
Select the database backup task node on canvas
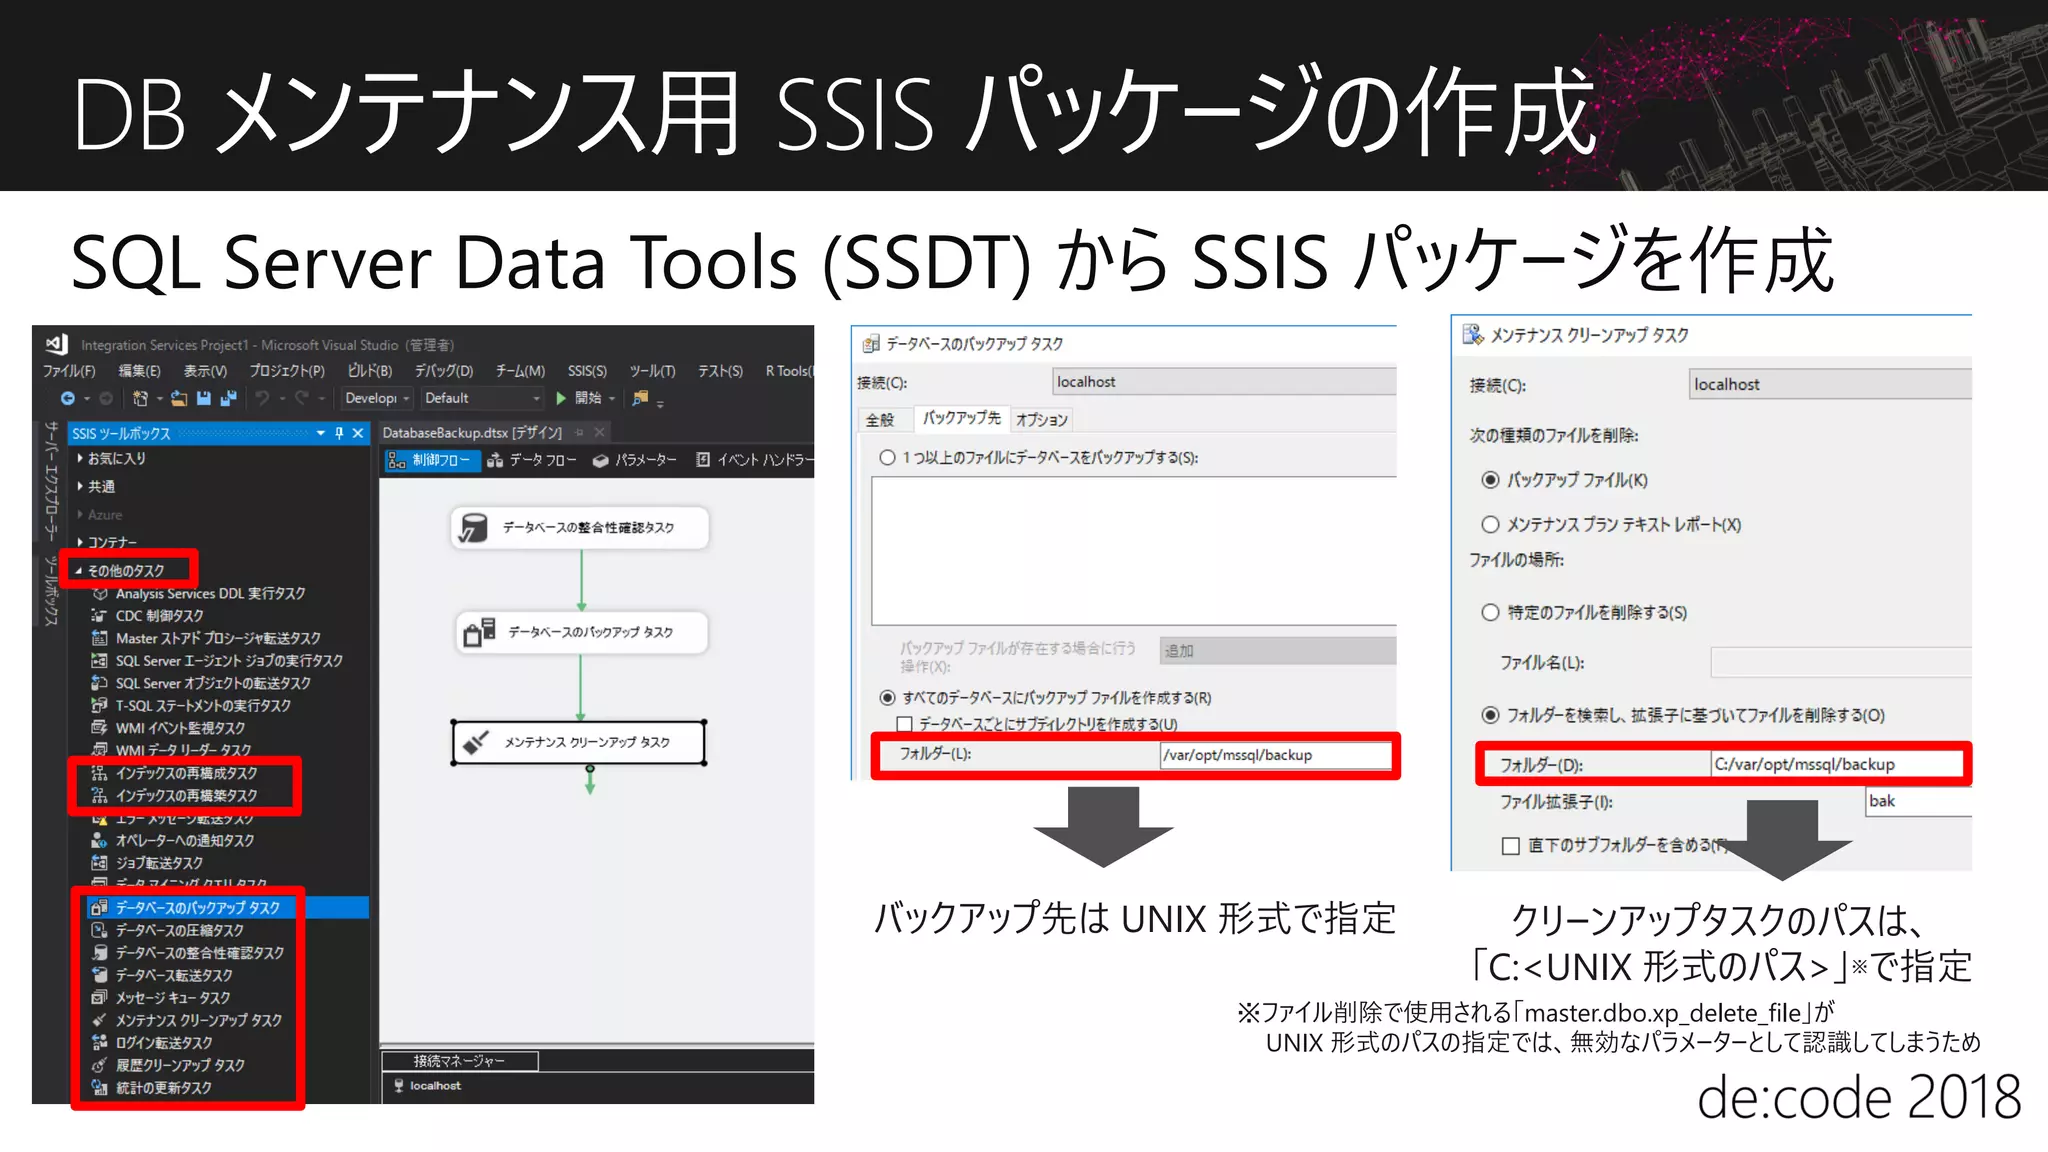[x=582, y=632]
